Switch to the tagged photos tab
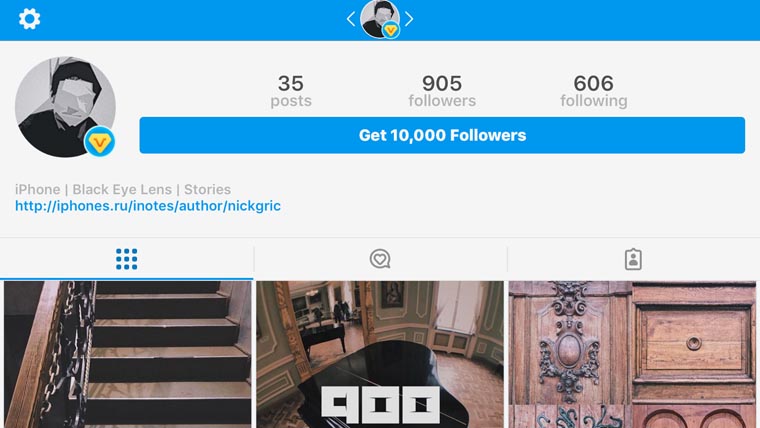This screenshot has width=760, height=428. 633,259
